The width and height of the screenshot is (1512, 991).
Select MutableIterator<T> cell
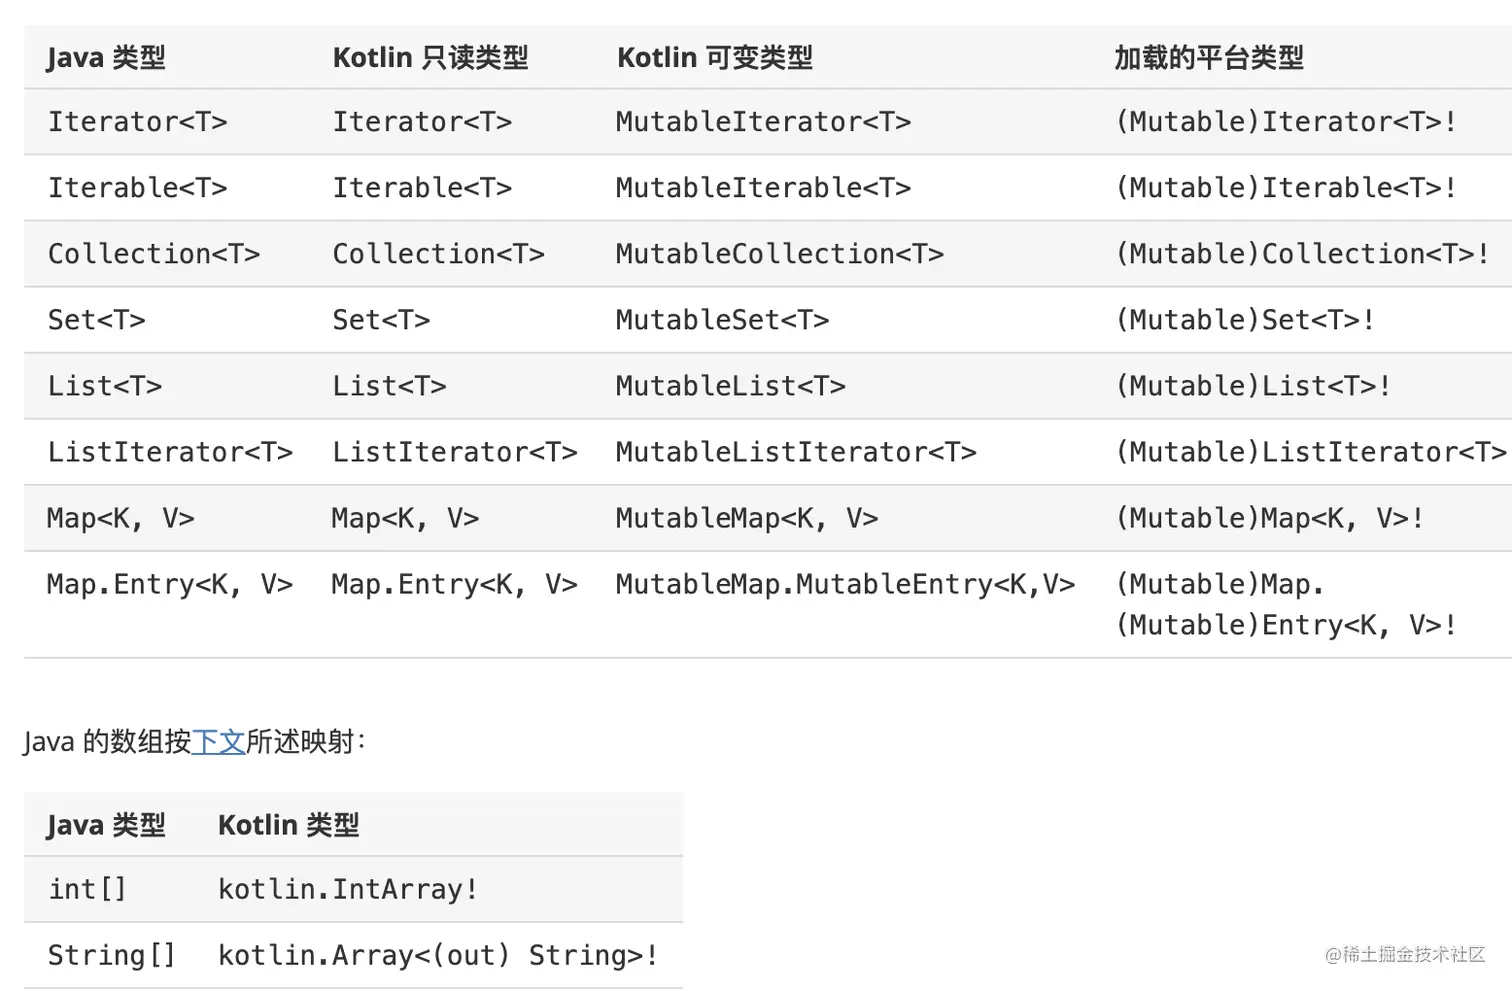(x=763, y=122)
